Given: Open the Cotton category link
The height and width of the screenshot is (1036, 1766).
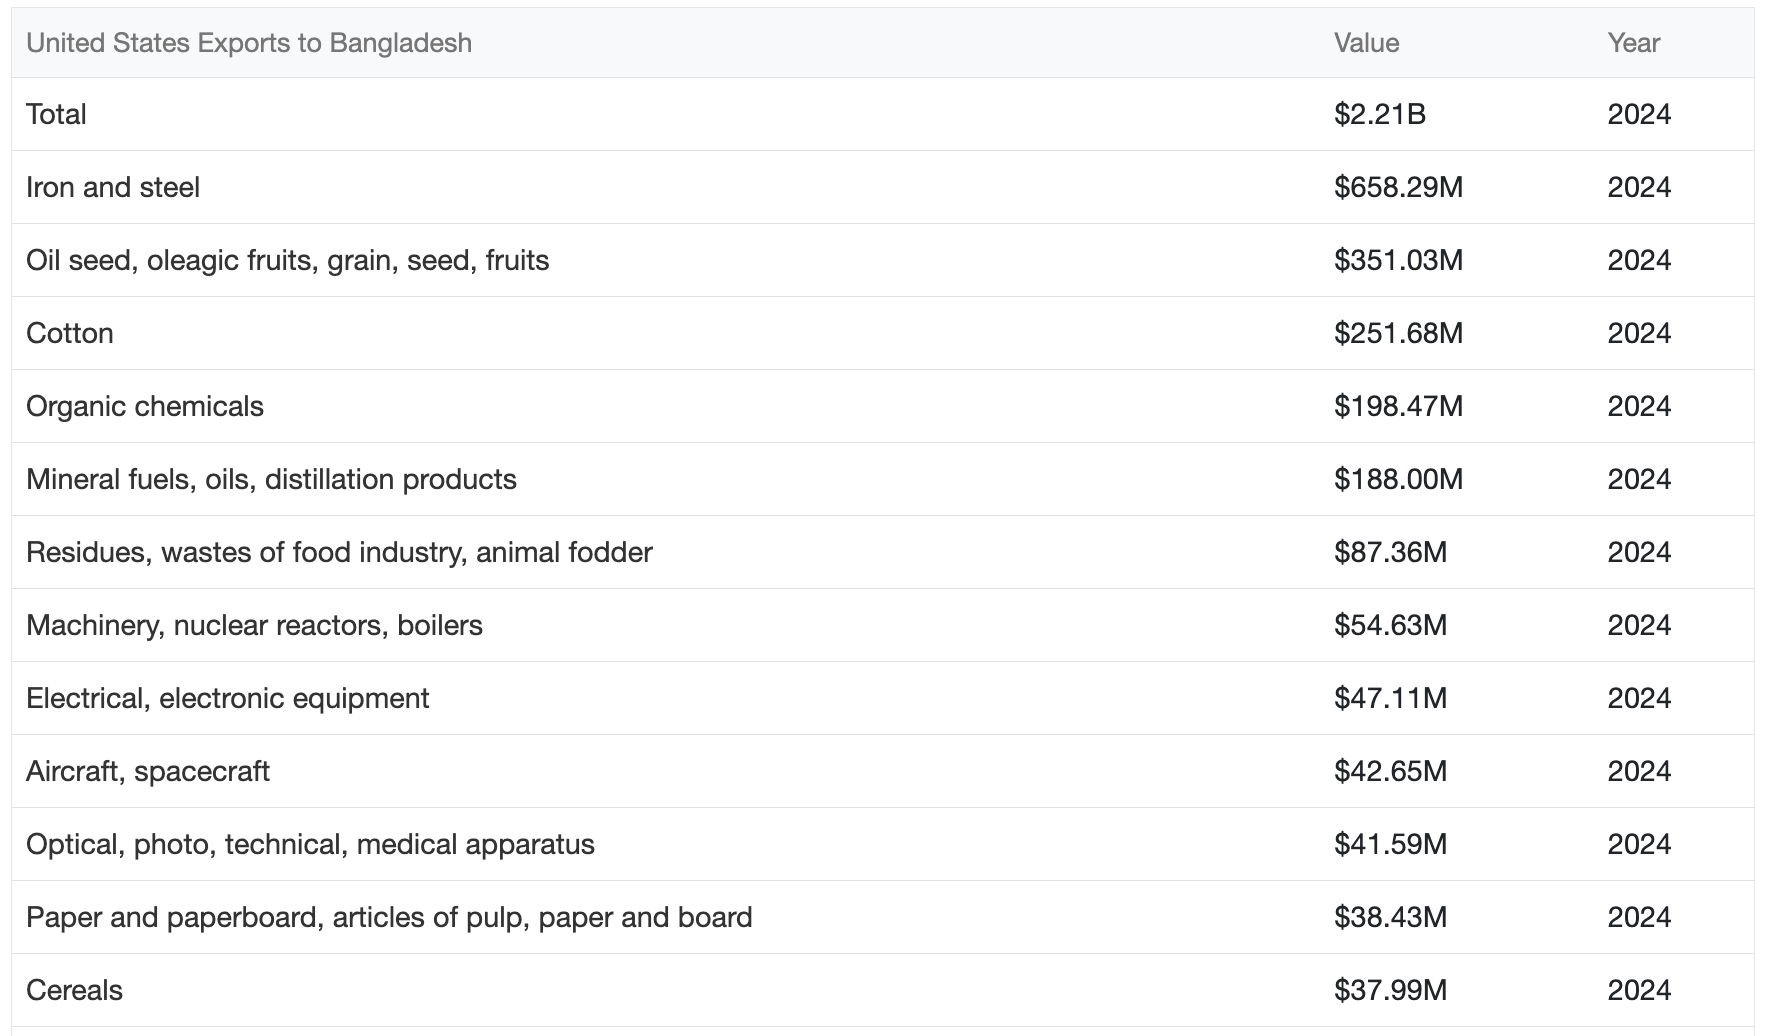Looking at the screenshot, I should pyautogui.click(x=70, y=333).
